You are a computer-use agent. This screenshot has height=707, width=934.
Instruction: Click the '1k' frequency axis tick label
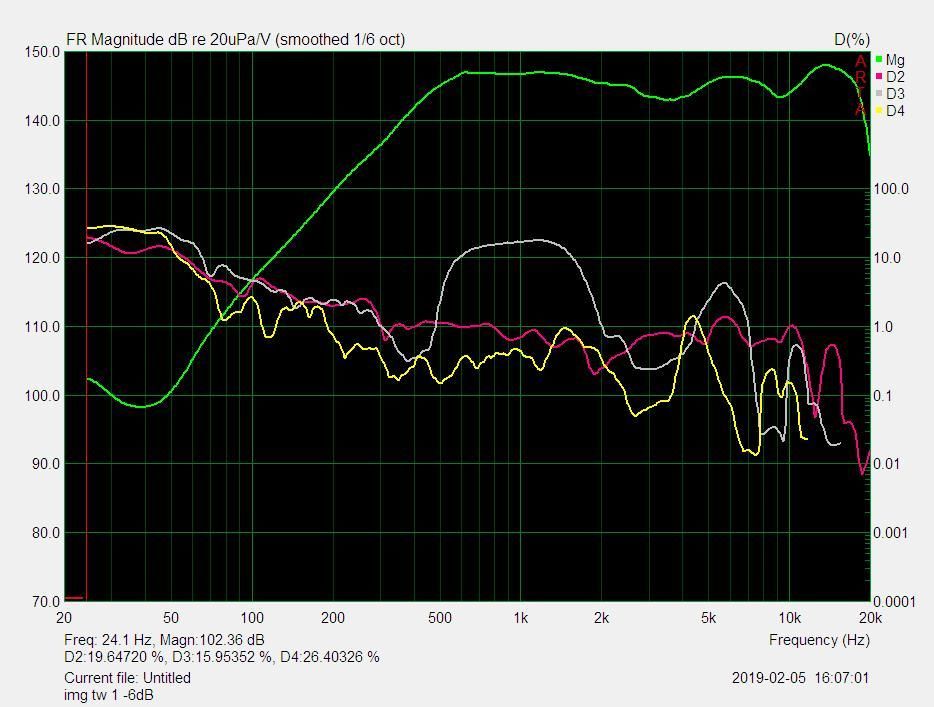[521, 618]
